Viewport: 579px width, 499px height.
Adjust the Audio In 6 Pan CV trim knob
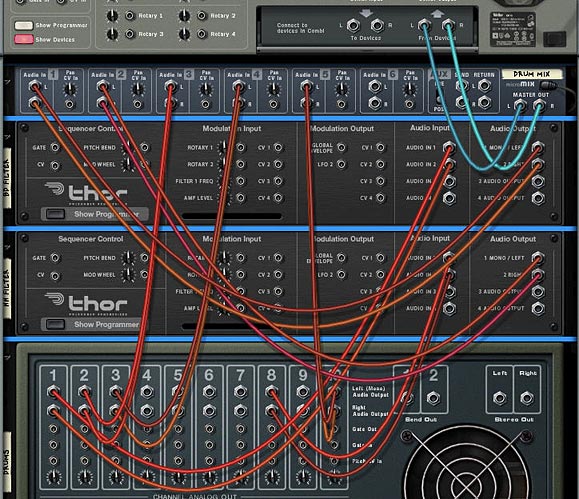pyautogui.click(x=409, y=89)
